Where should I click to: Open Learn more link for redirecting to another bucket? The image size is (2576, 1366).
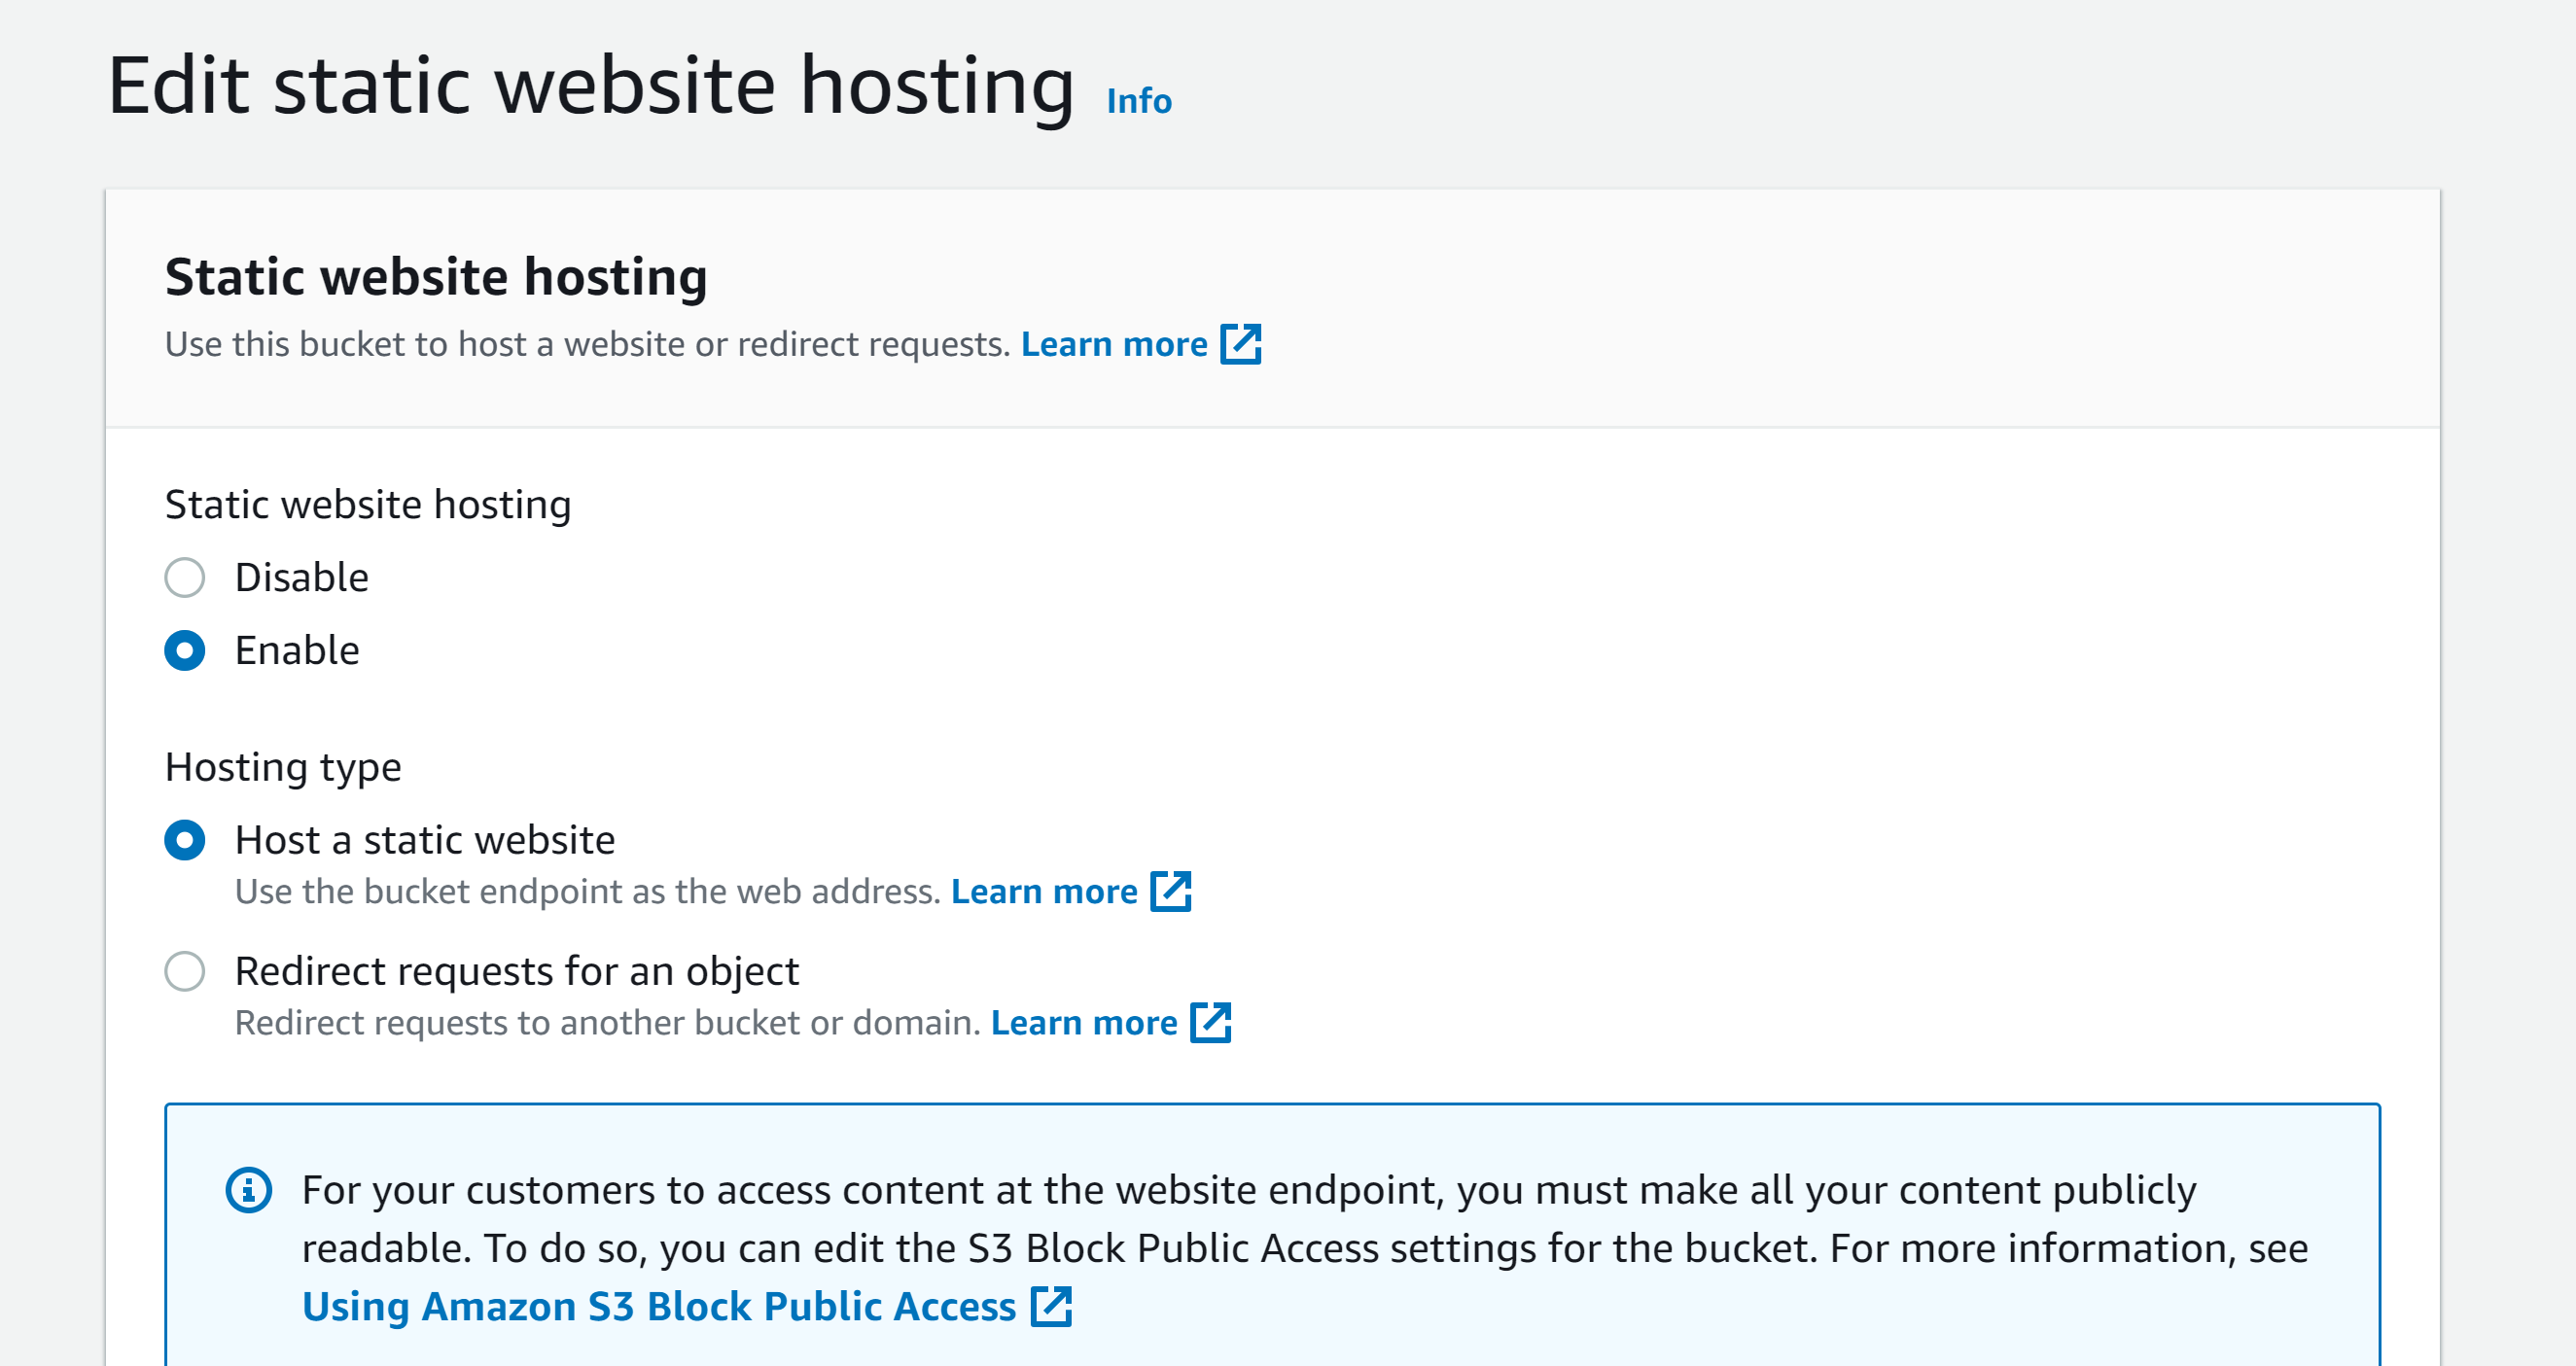(x=1084, y=1022)
